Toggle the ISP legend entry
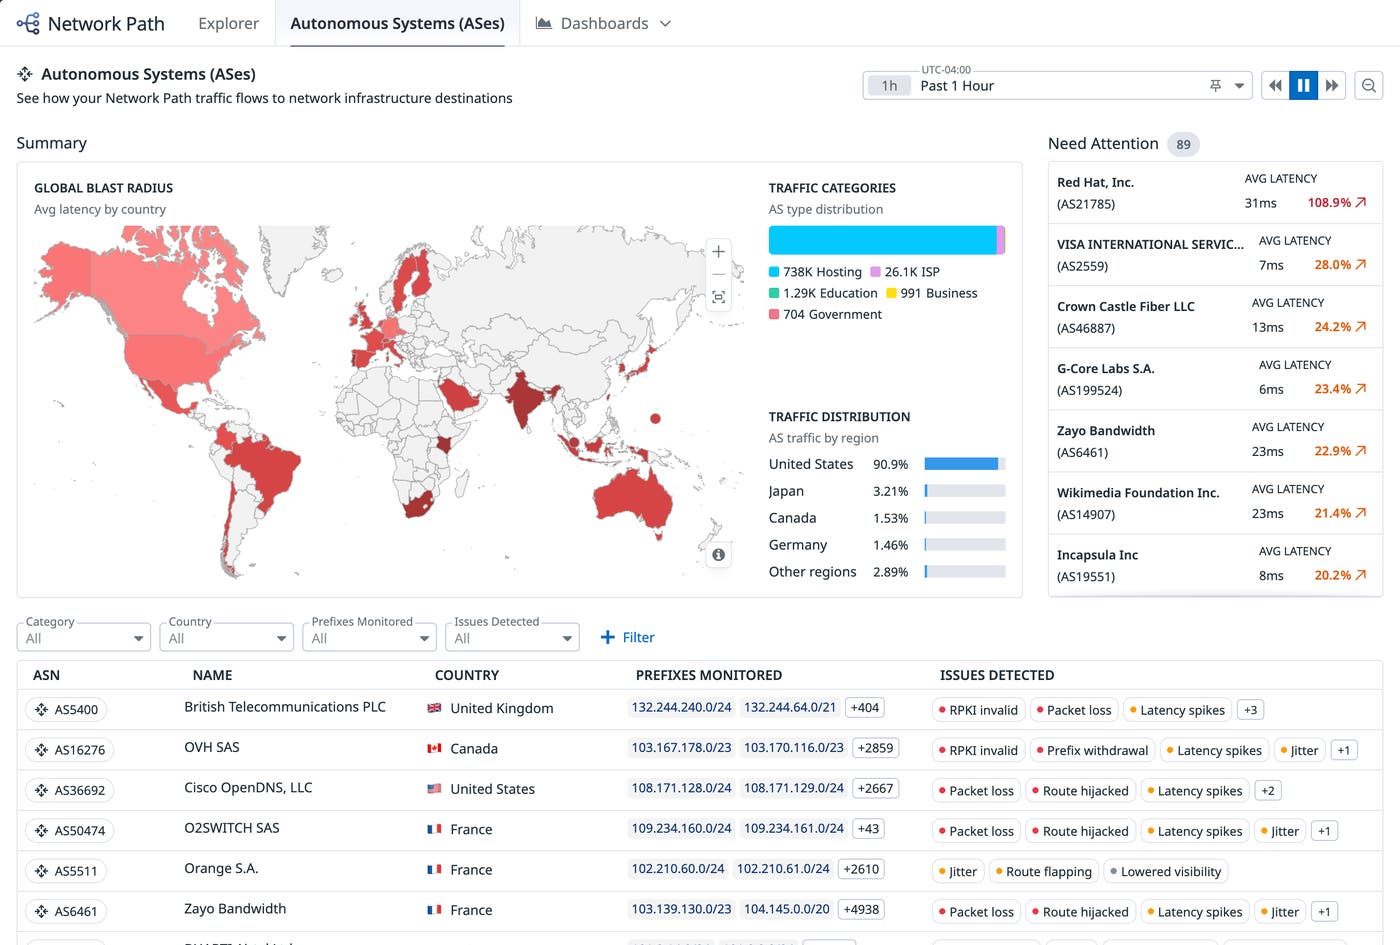The image size is (1400, 945). point(905,272)
